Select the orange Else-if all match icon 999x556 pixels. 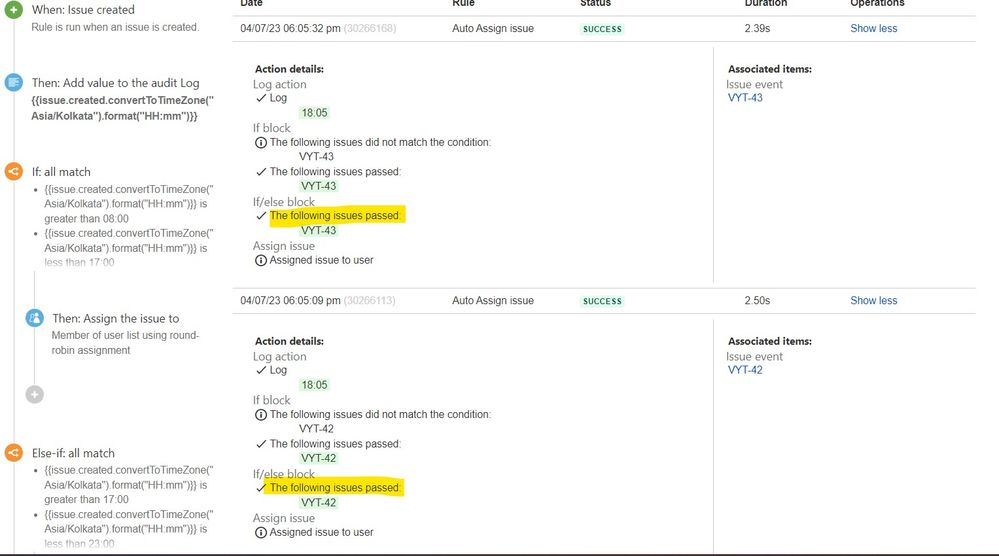13,453
